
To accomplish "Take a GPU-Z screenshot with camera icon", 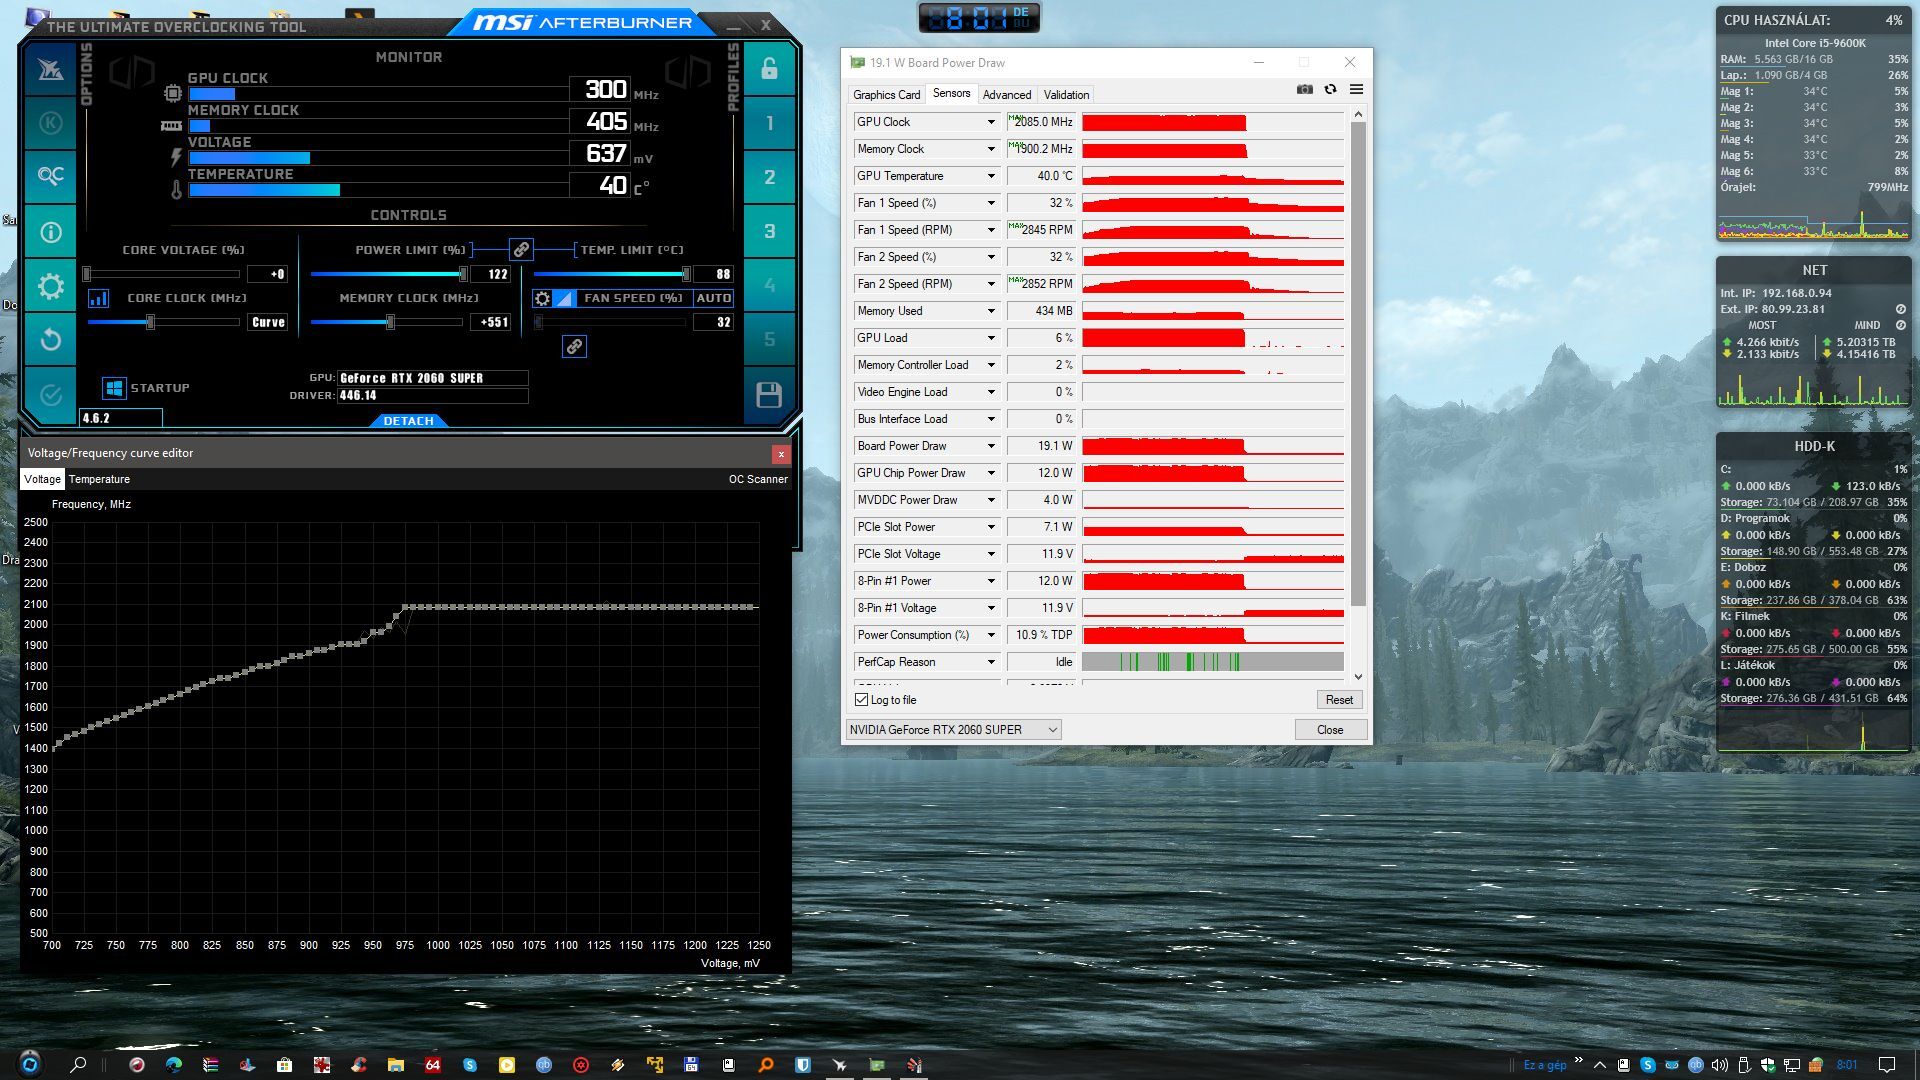I will pyautogui.click(x=1304, y=89).
